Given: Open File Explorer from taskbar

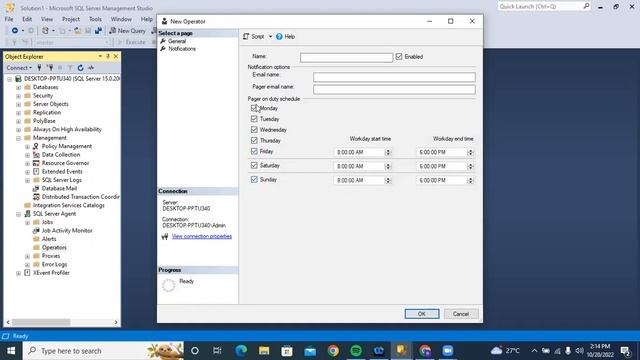Looking at the screenshot, I should 264,351.
